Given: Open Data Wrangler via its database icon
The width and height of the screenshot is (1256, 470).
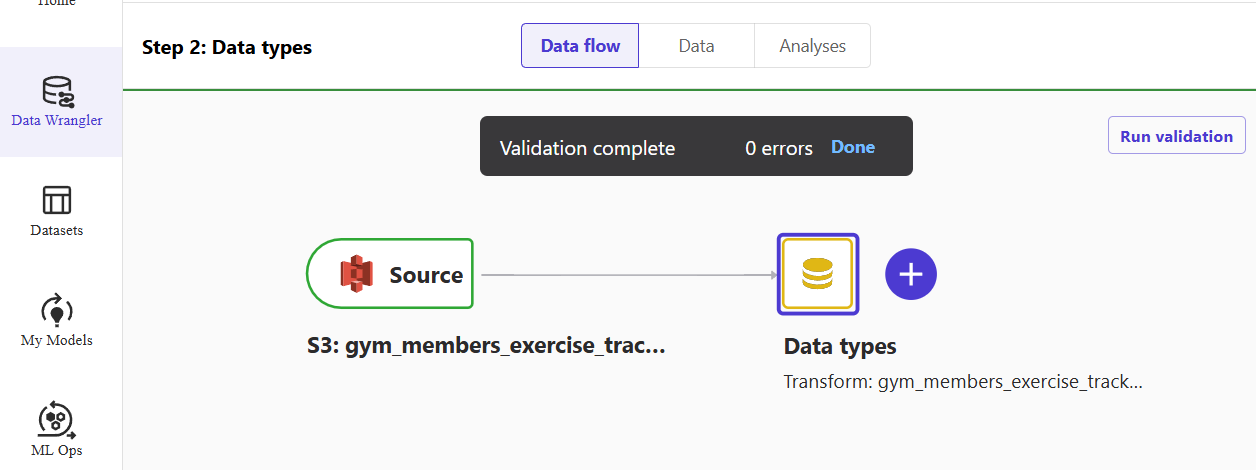Looking at the screenshot, I should click(57, 91).
